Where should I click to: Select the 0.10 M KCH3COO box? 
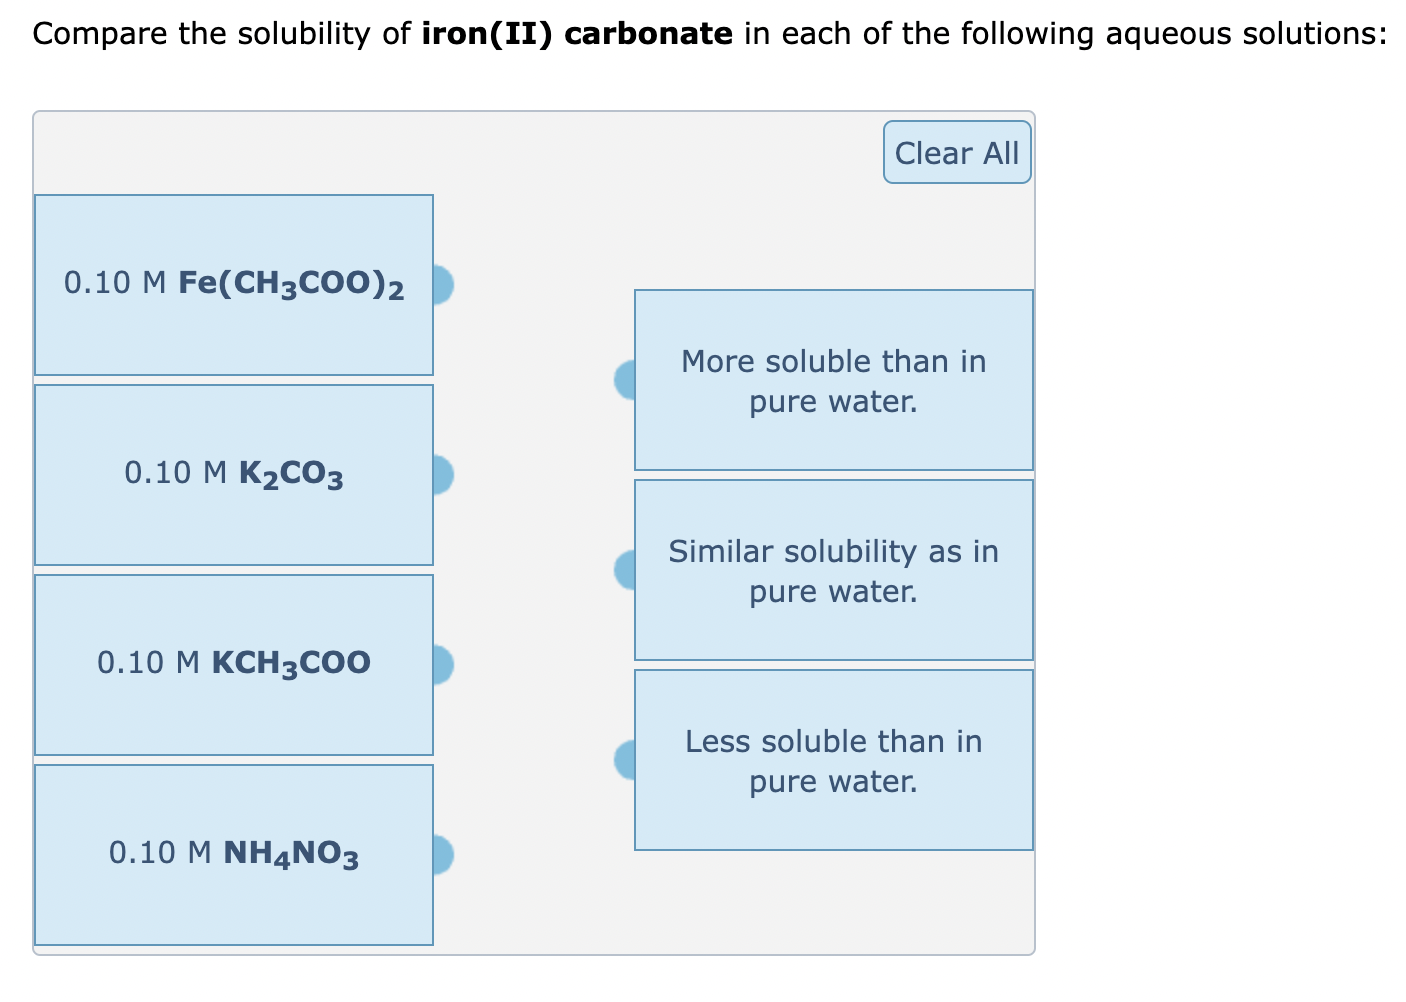coord(233,663)
